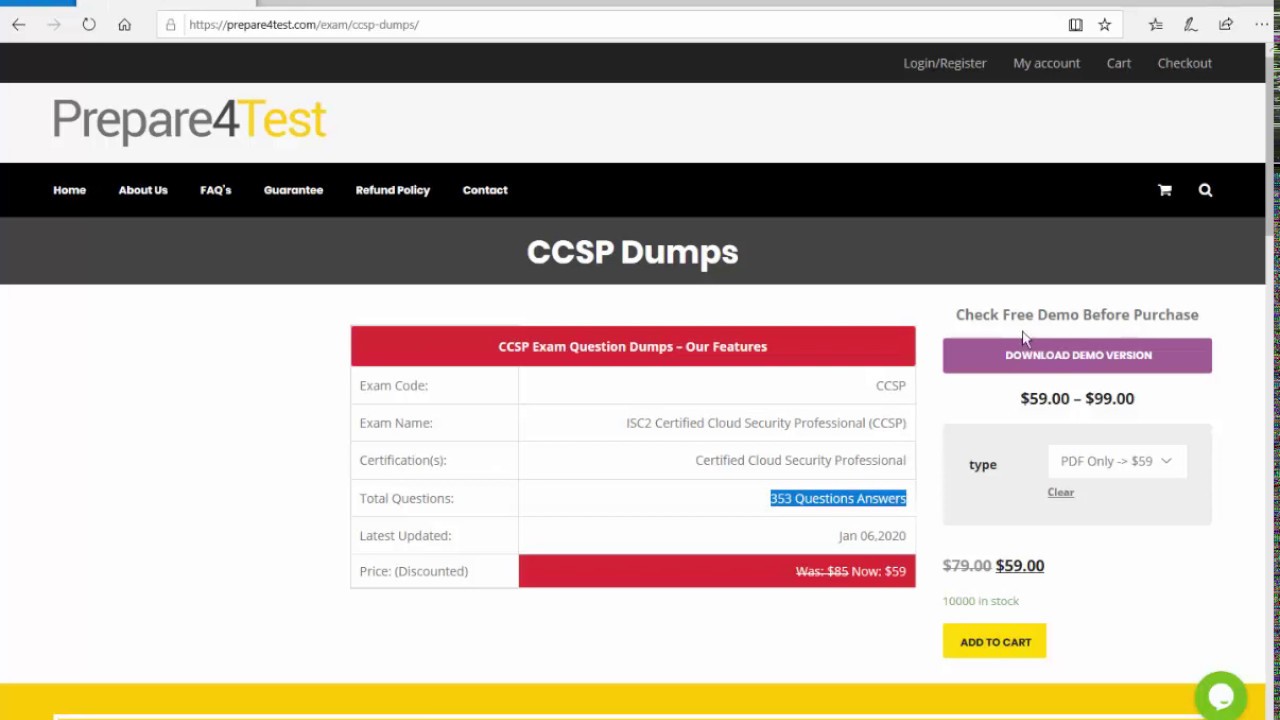Click the Check Free Demo Before Purchase text
The height and width of the screenshot is (720, 1280).
[x=1077, y=315]
